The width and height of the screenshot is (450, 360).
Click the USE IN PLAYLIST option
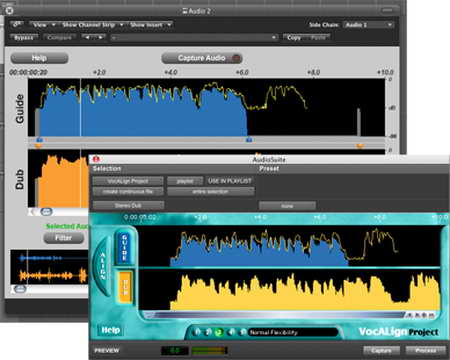pos(230,181)
